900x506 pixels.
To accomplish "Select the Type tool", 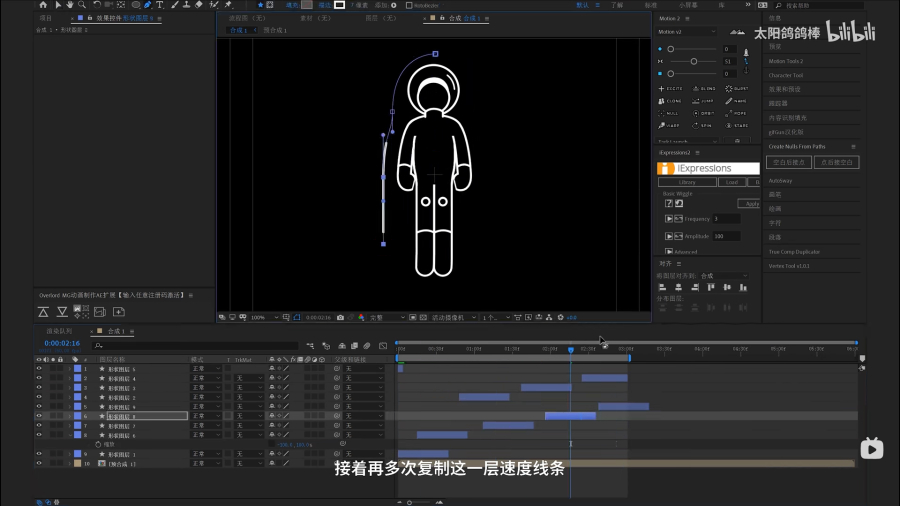I will tap(160, 5).
